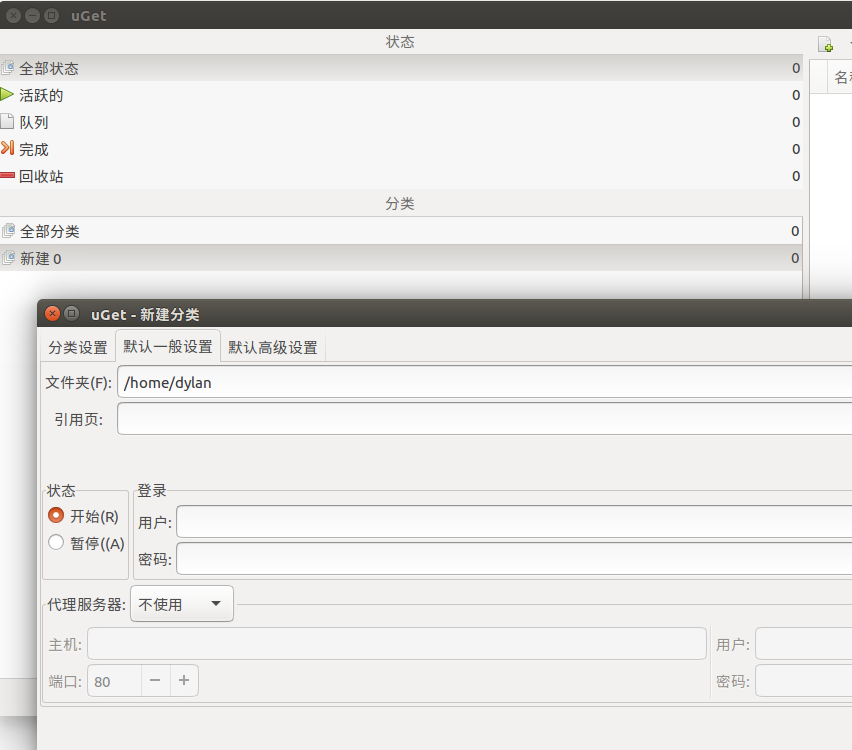Click the login 用户 input field
The image size is (852, 750).
coord(514,522)
